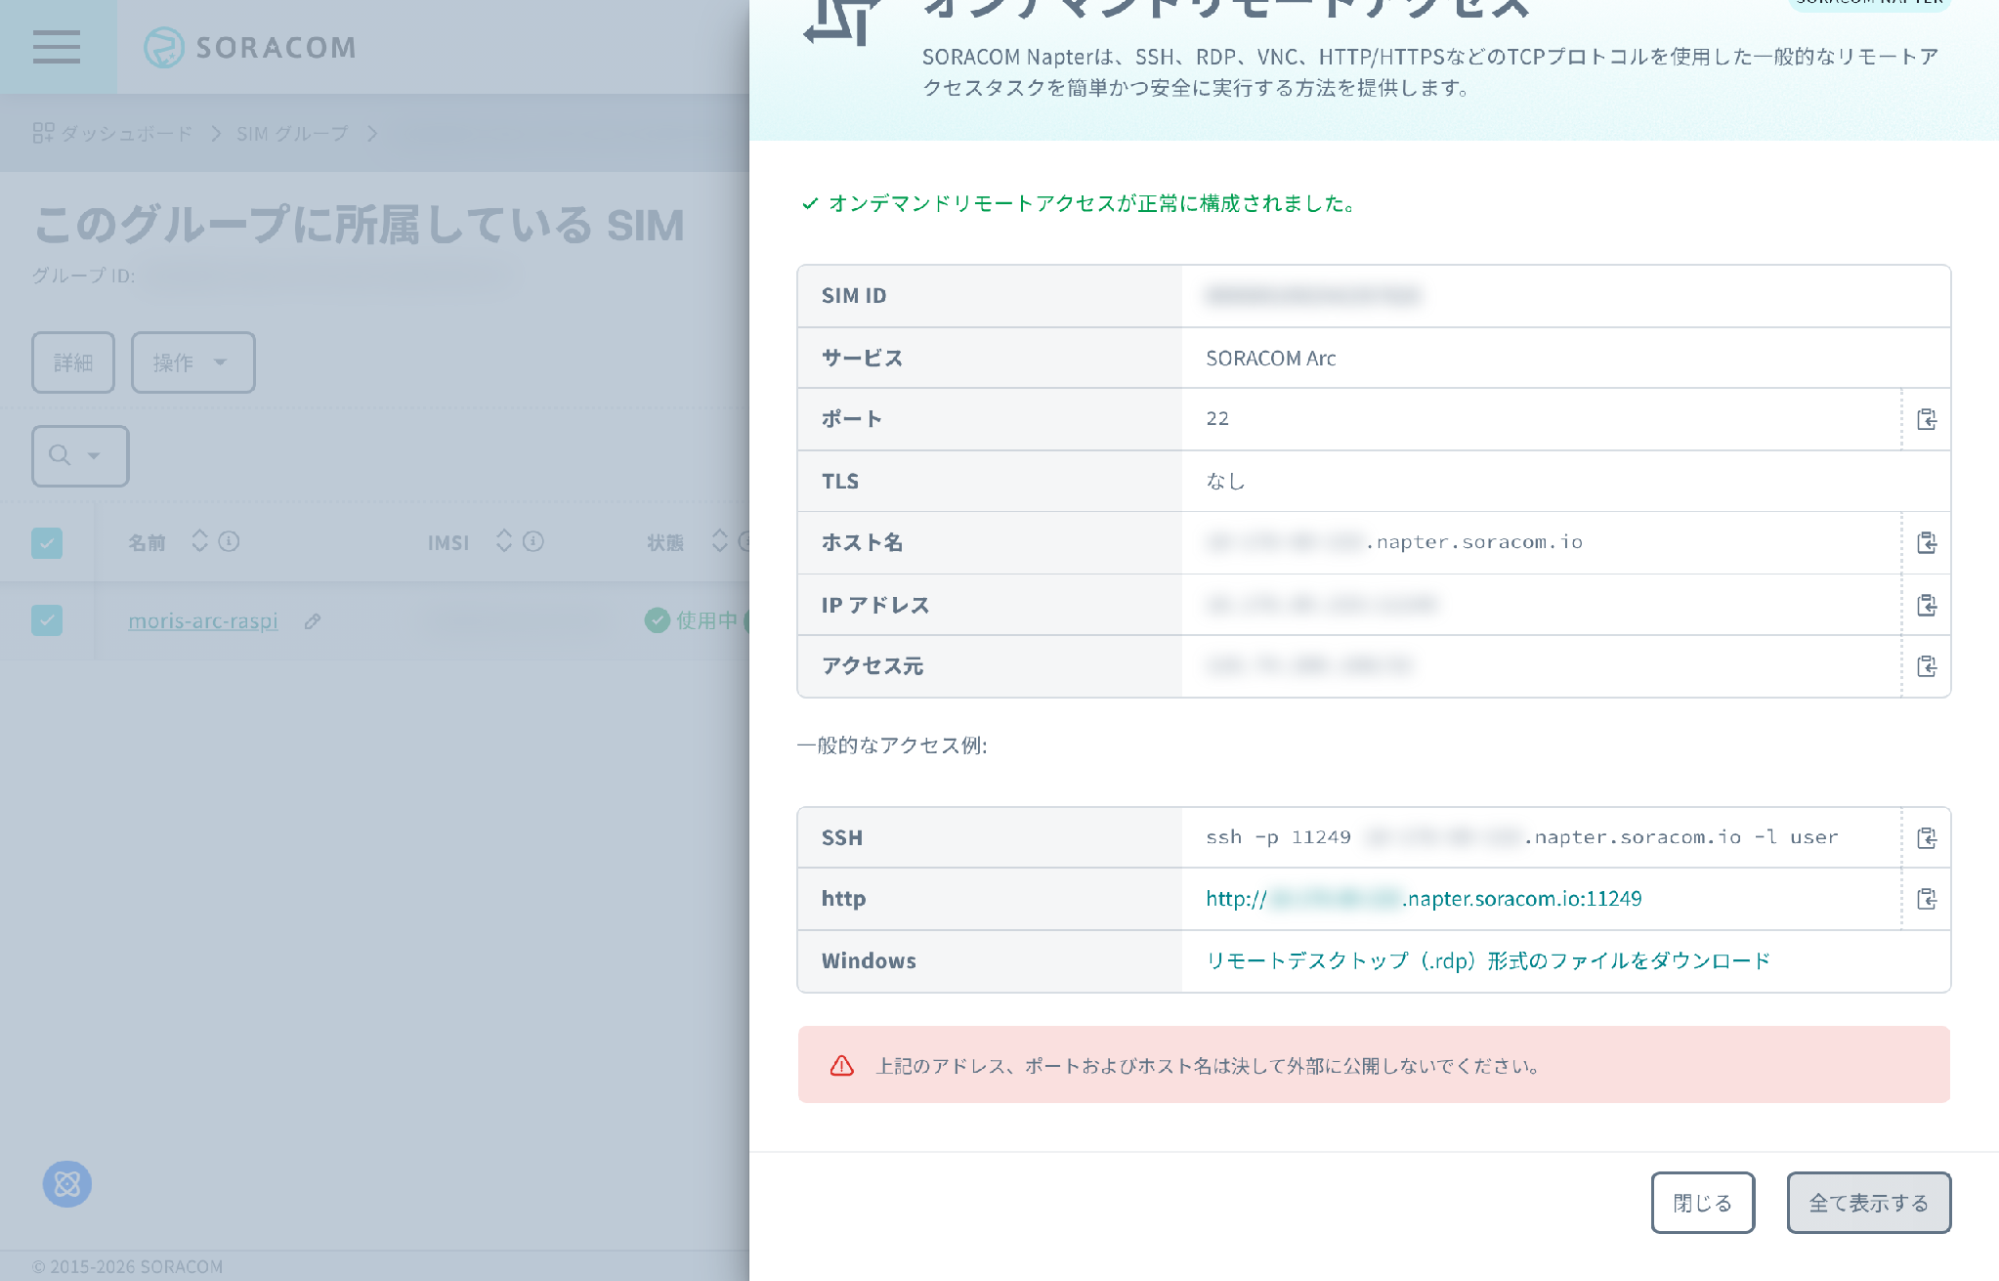
Task: Click the 使用中 status of moris-arc-raspi
Action: tap(694, 620)
